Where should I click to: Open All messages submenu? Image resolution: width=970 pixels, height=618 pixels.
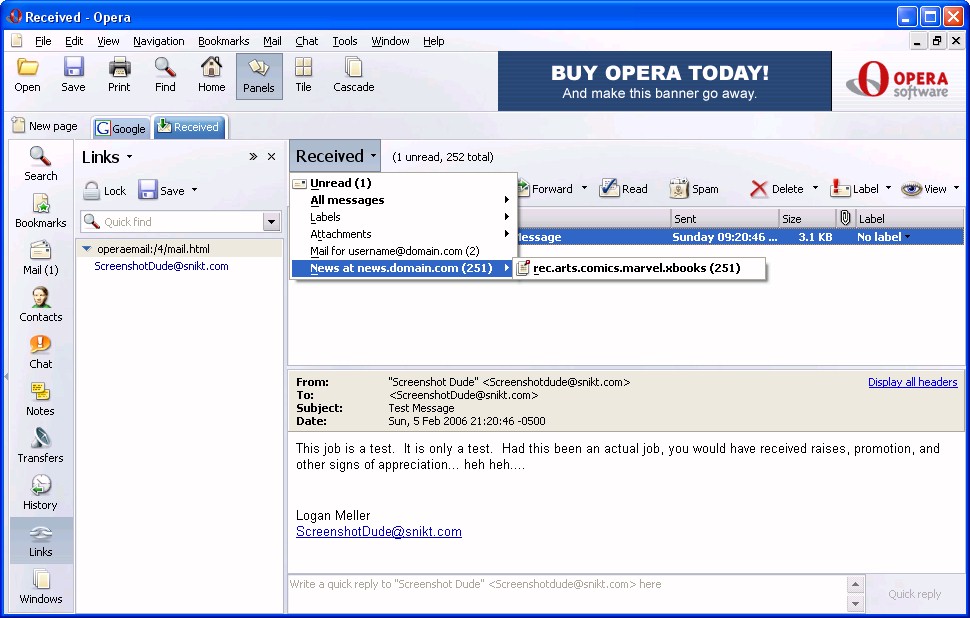(x=403, y=200)
